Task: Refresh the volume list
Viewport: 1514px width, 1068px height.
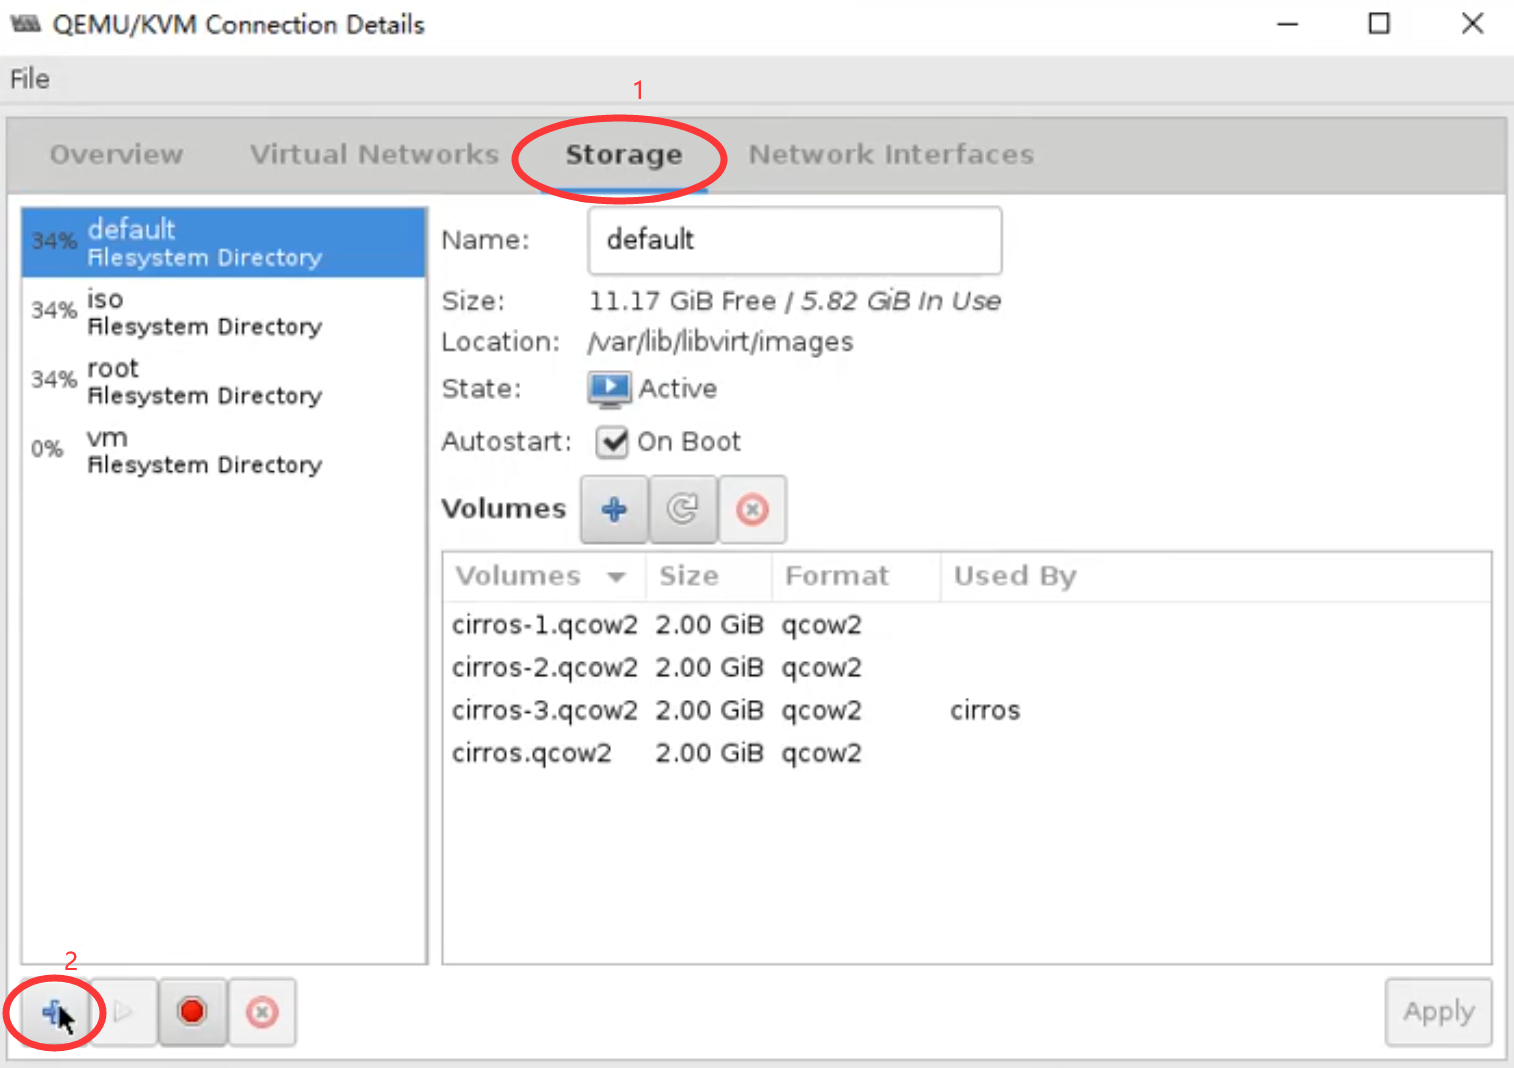Action: (x=683, y=510)
